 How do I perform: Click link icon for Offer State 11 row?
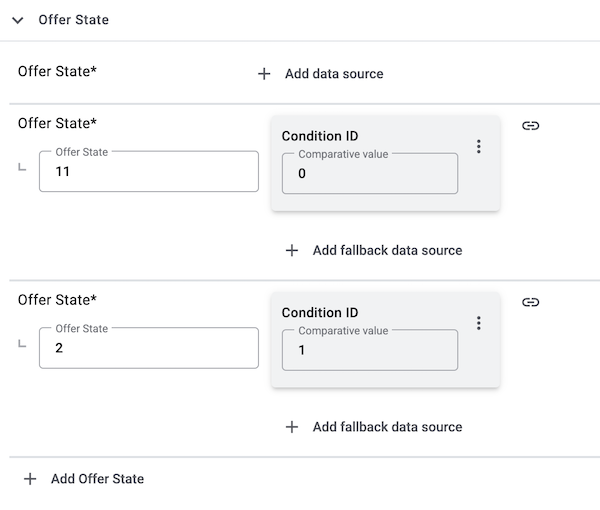pyautogui.click(x=531, y=126)
